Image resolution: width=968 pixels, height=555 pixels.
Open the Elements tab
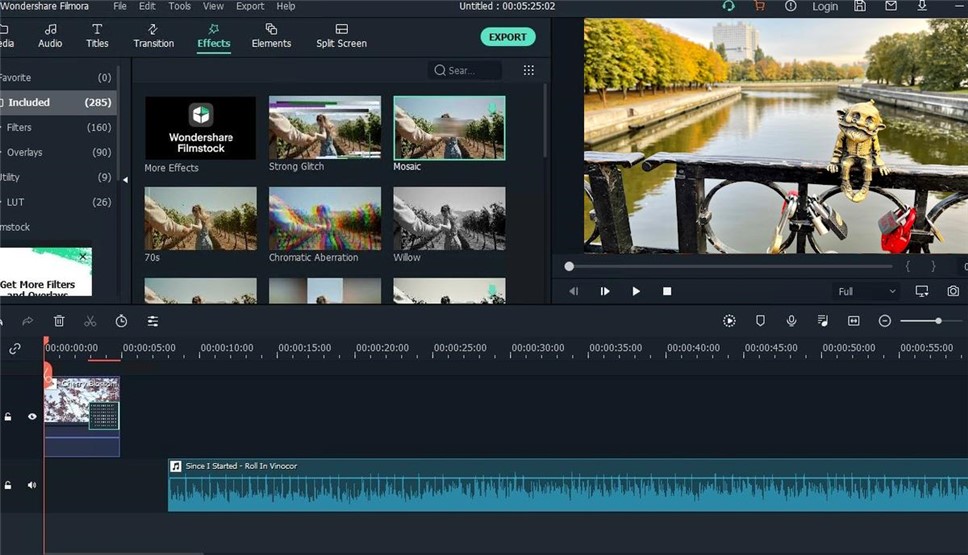(271, 36)
